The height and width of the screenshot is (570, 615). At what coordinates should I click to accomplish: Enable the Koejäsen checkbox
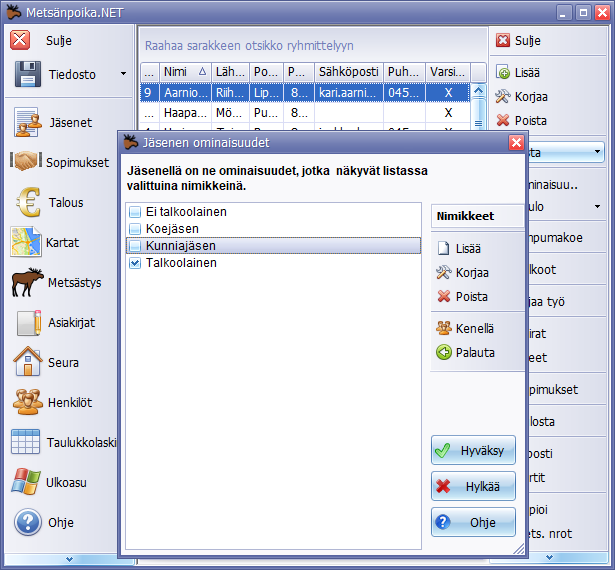(x=134, y=229)
